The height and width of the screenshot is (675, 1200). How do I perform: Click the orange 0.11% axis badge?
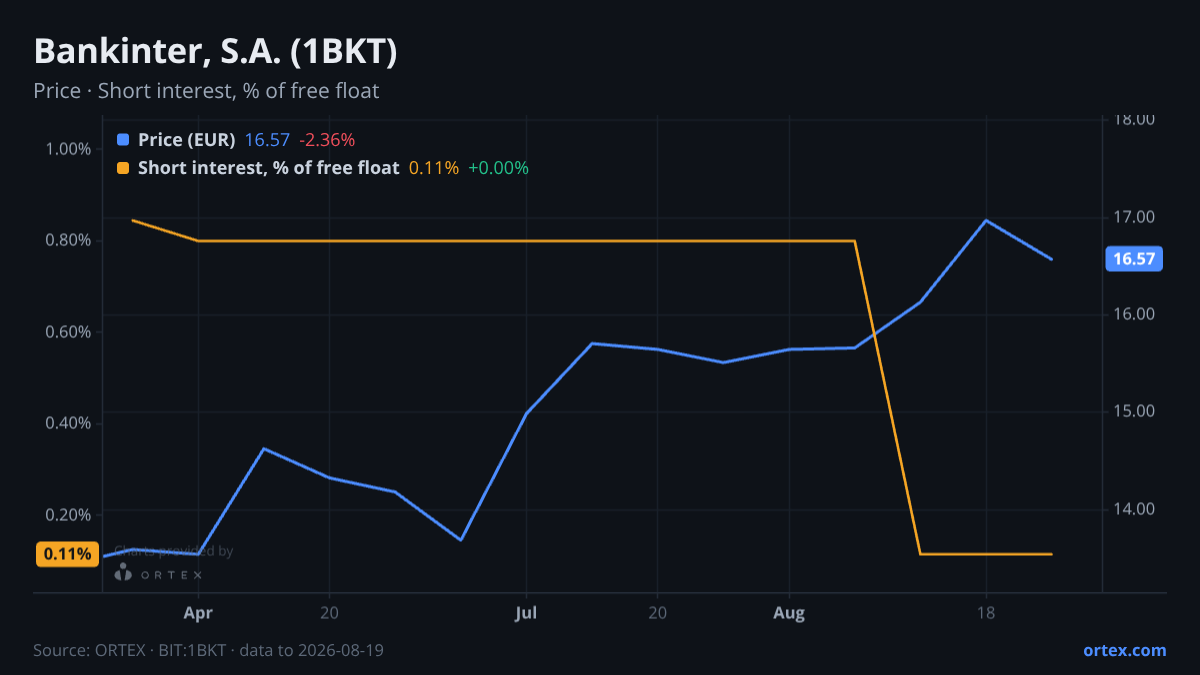[x=68, y=554]
